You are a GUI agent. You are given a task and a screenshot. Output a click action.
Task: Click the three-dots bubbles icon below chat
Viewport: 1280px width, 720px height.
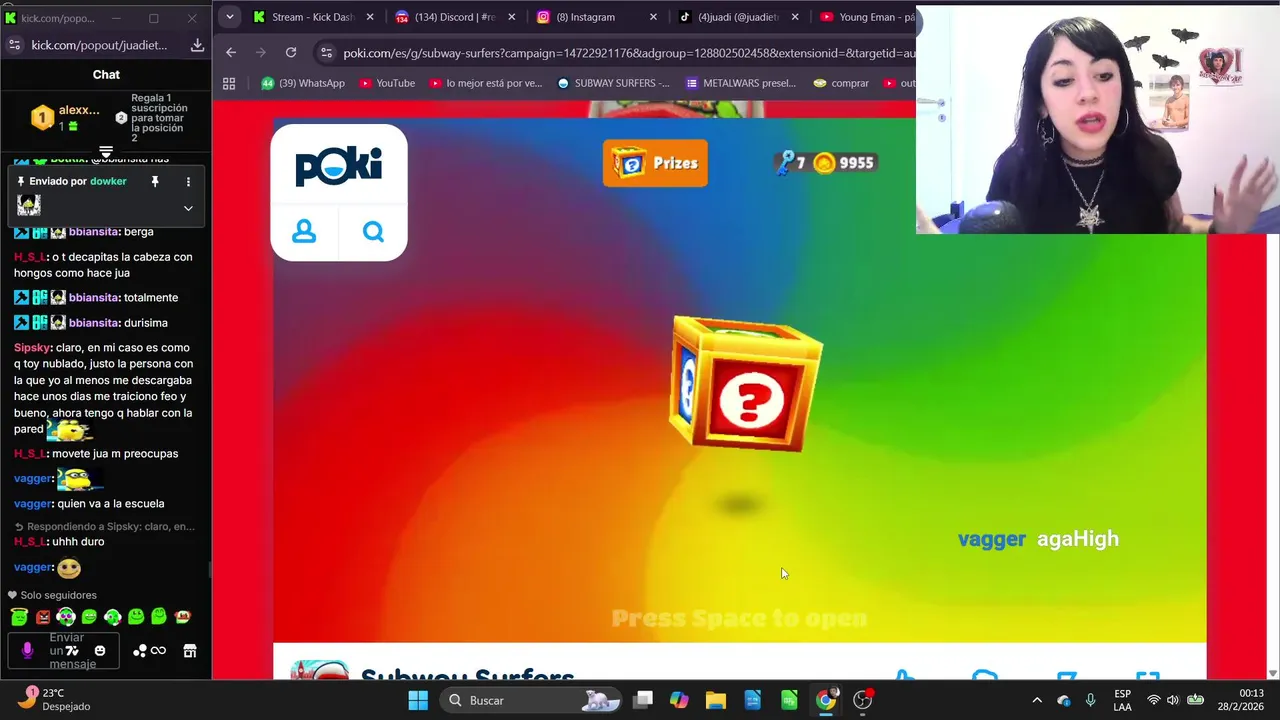(139, 651)
